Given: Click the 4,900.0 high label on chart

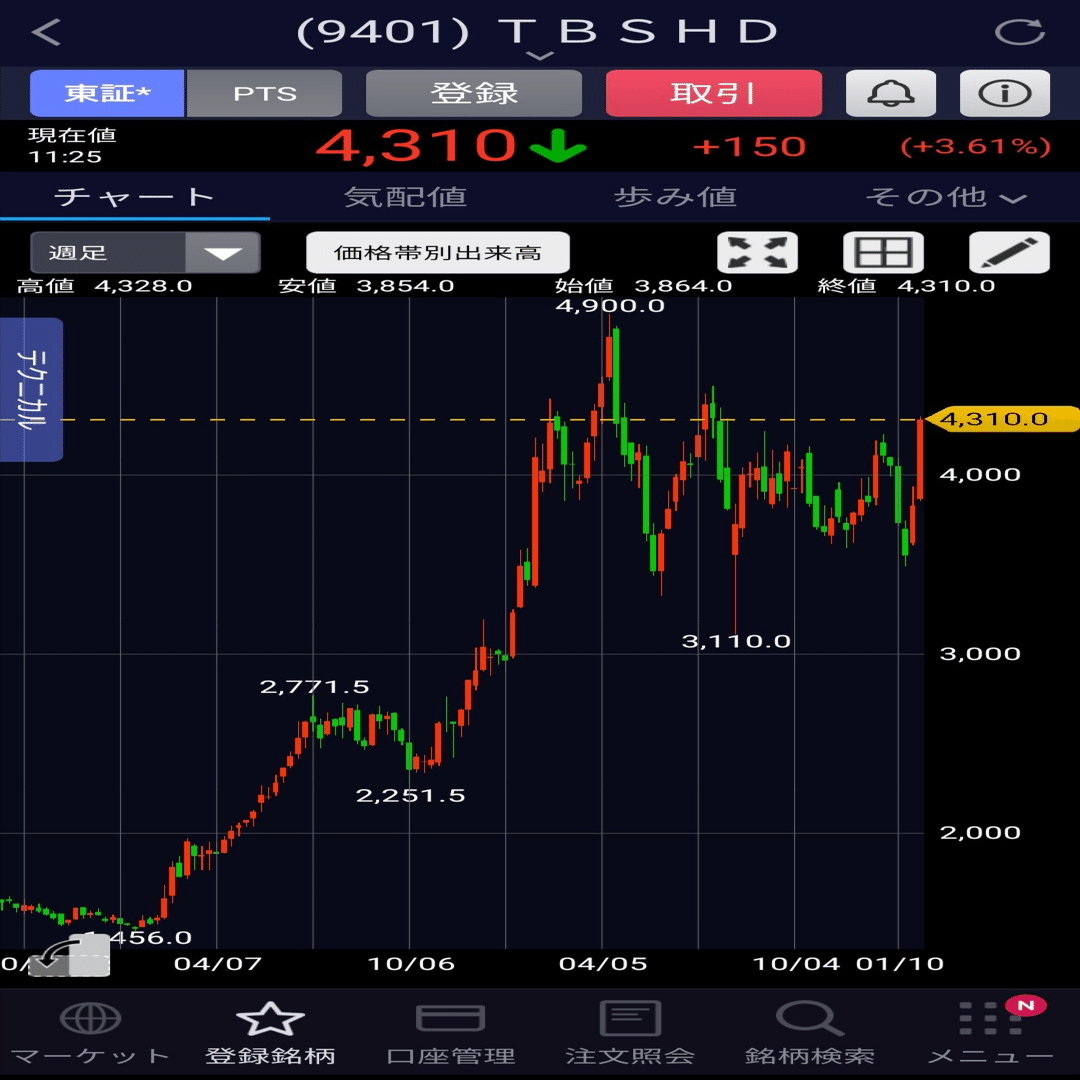Looking at the screenshot, I should pyautogui.click(x=610, y=306).
